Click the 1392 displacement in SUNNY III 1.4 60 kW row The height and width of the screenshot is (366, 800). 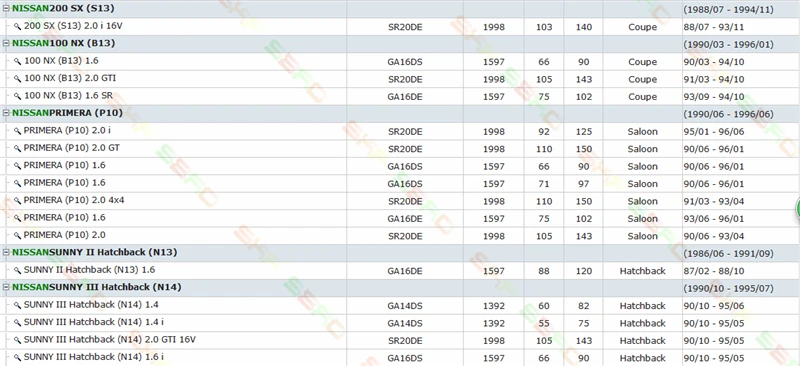pyautogui.click(x=494, y=306)
